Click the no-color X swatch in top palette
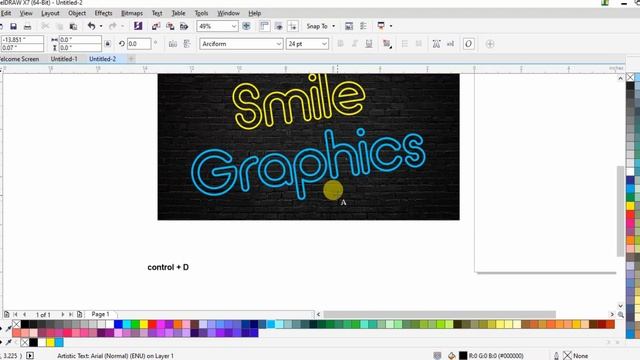 click(x=16, y=324)
